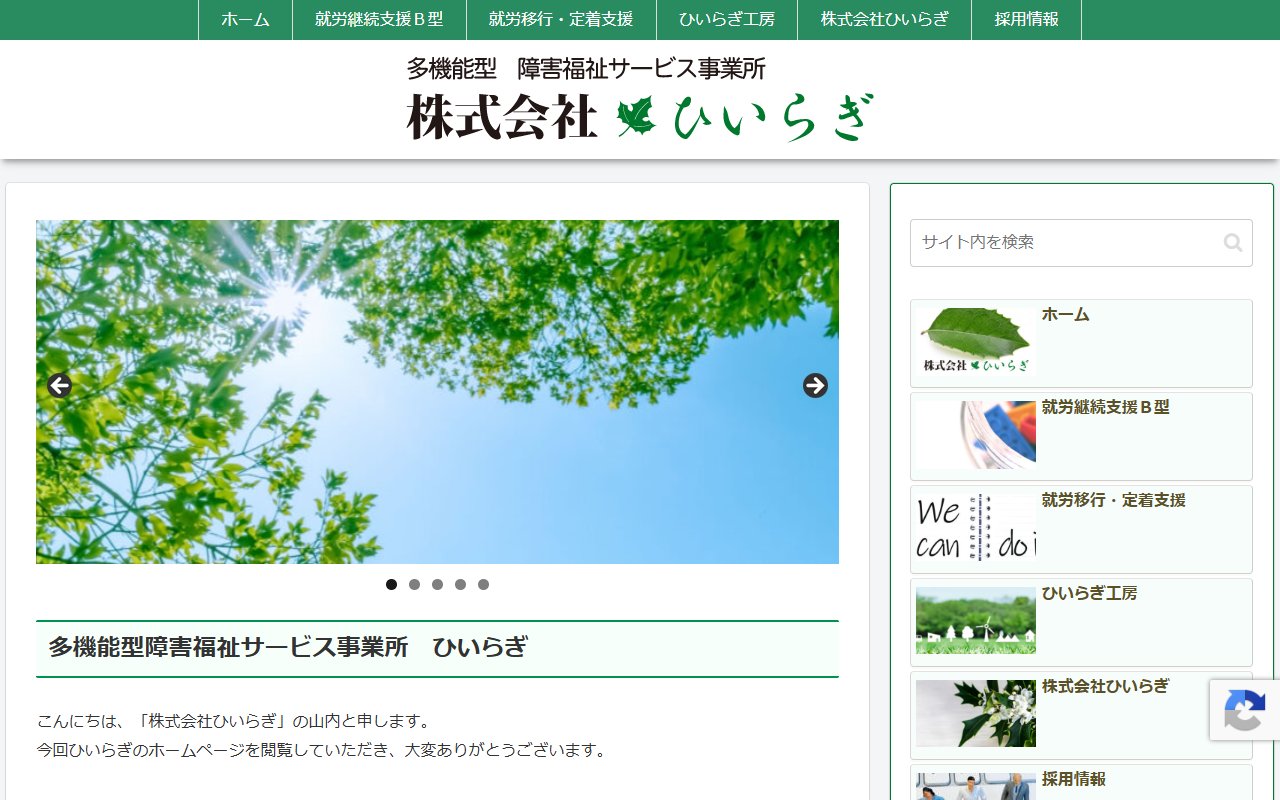Select 就労移行・定着支援 in the top menu
Viewport: 1280px width, 800px height.
pyautogui.click(x=561, y=20)
